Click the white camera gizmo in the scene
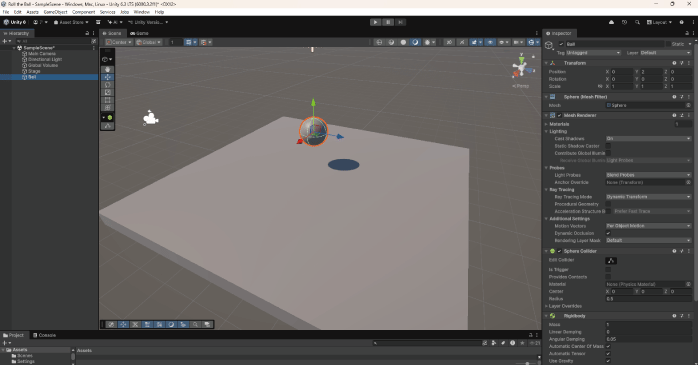Image resolution: width=698 pixels, height=365 pixels. coord(150,118)
